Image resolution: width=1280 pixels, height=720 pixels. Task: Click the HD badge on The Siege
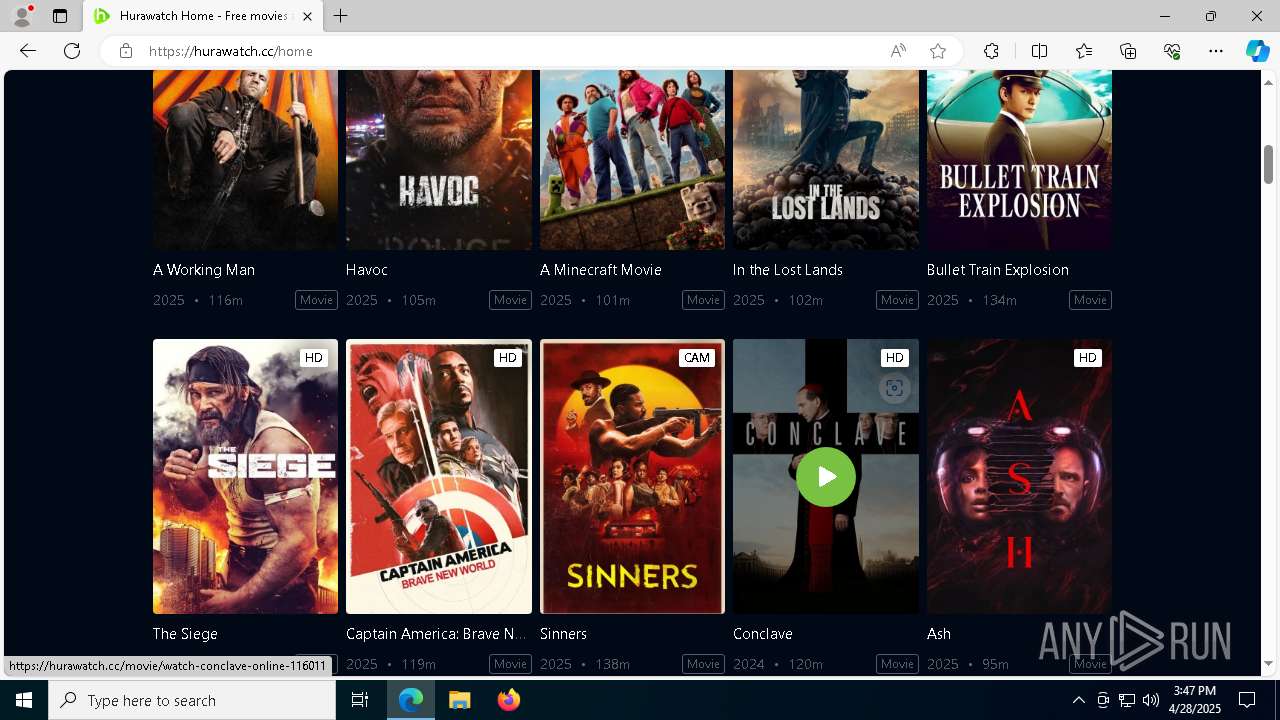(314, 358)
